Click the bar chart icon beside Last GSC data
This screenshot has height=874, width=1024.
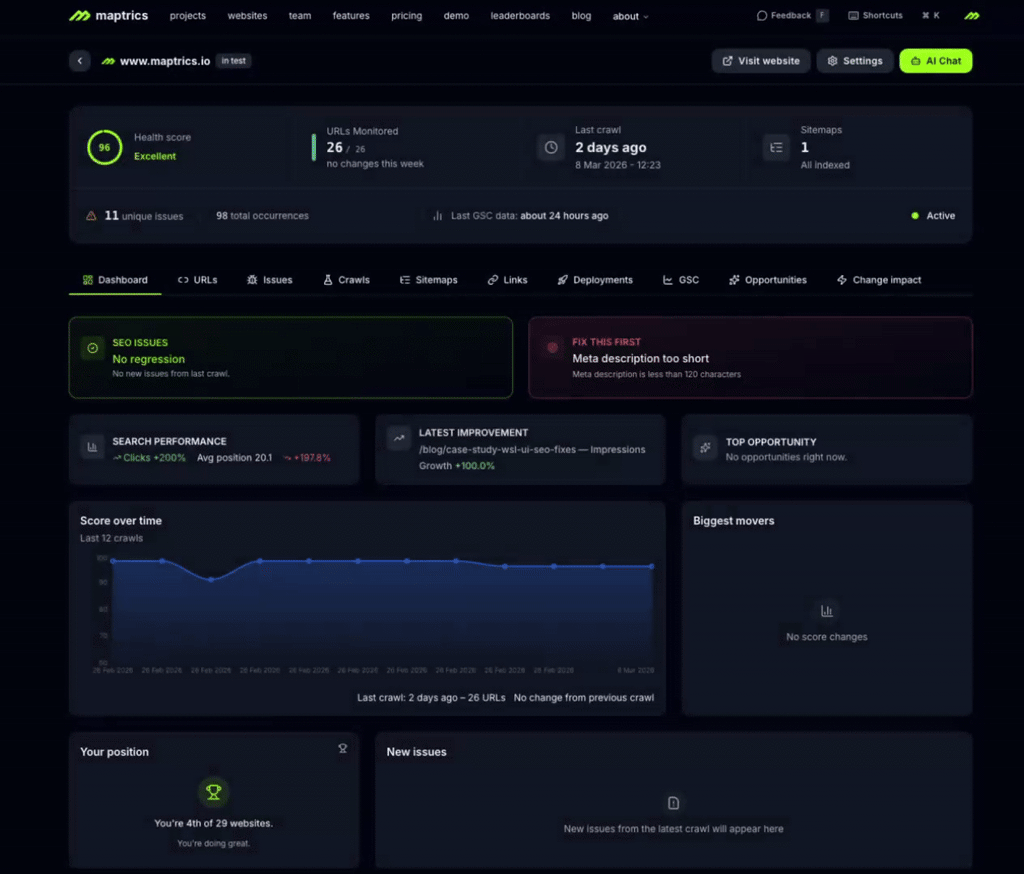pos(438,216)
